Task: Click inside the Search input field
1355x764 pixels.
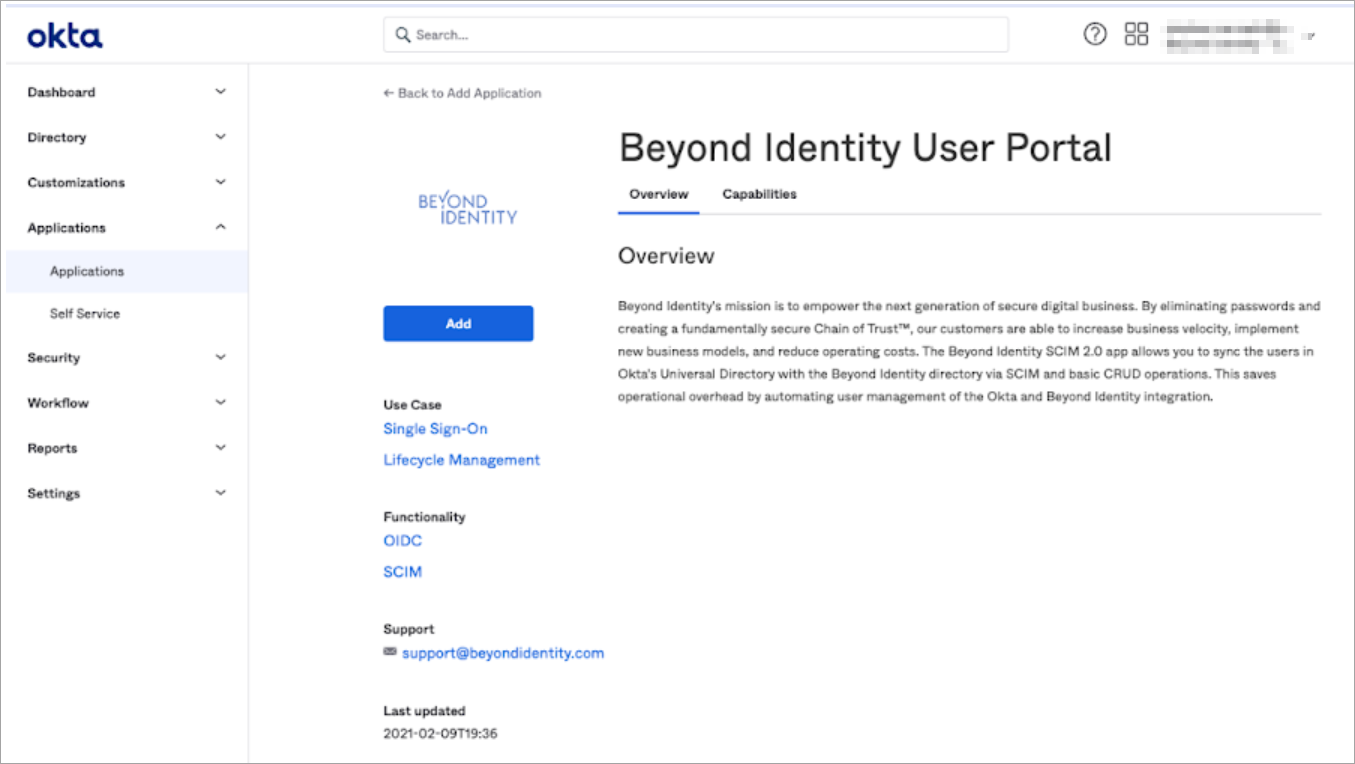Action: [600, 34]
